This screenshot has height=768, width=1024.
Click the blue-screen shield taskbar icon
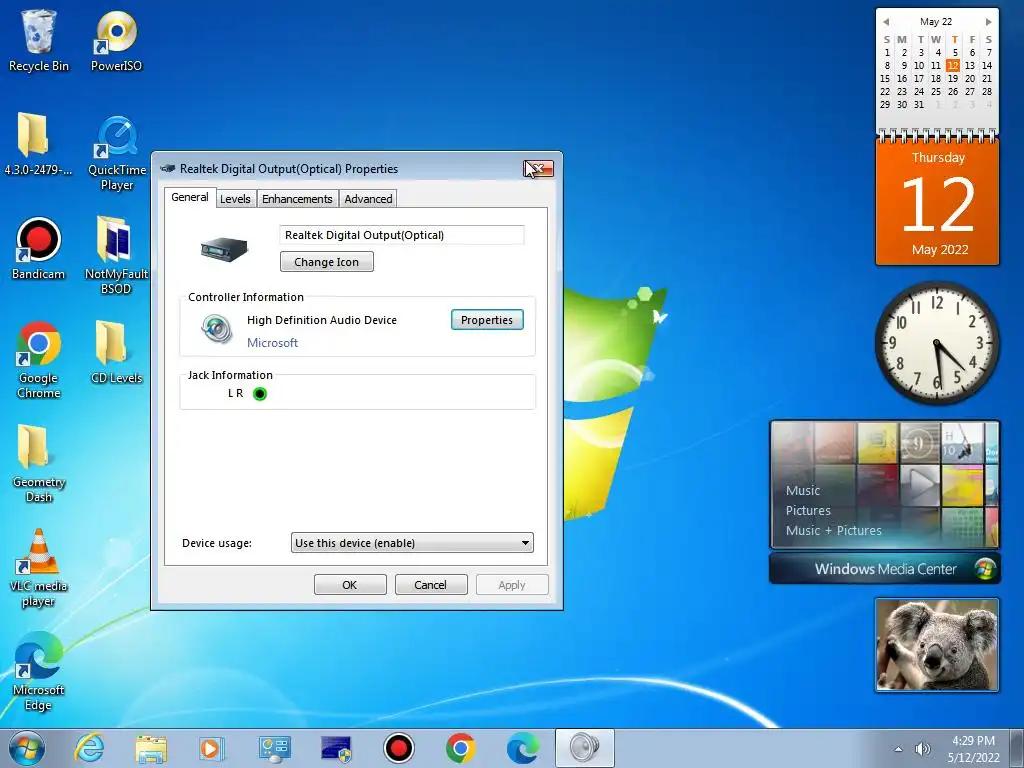(x=336, y=748)
